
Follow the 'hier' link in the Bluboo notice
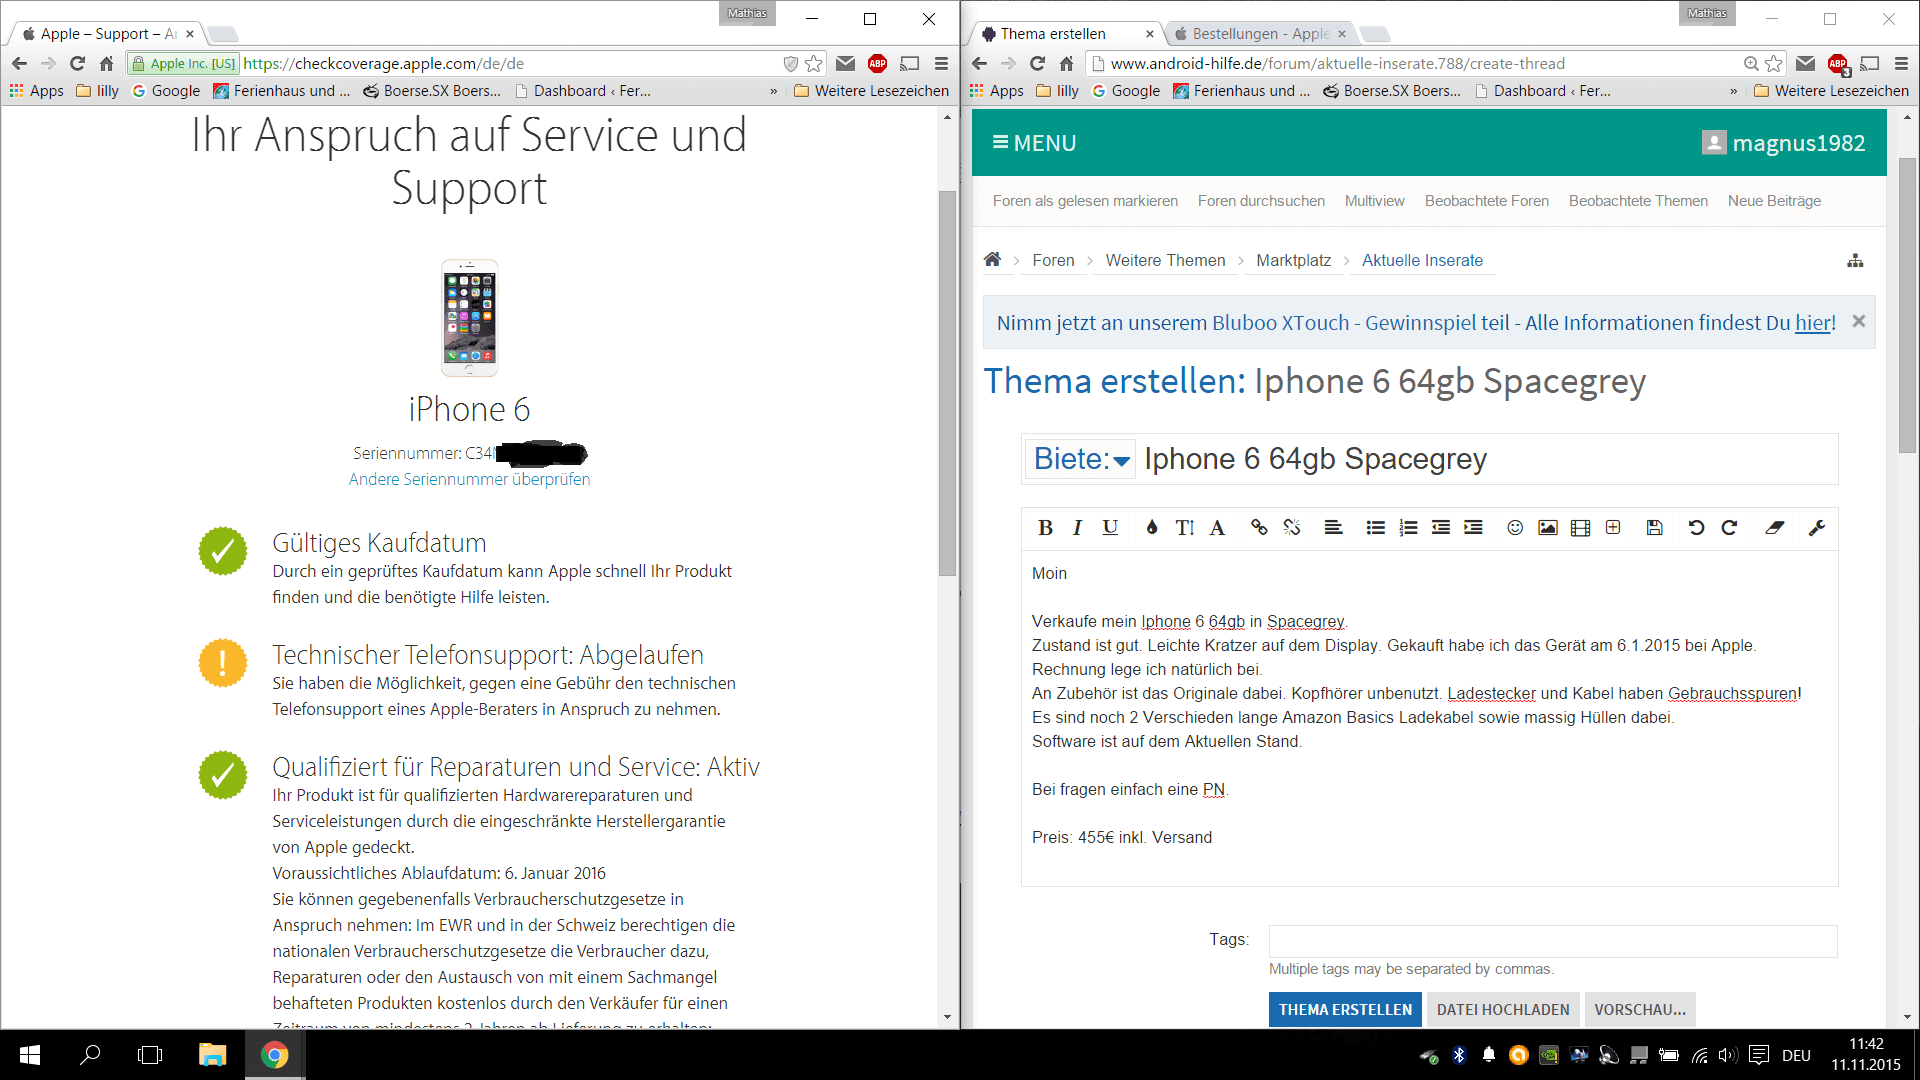click(1813, 323)
